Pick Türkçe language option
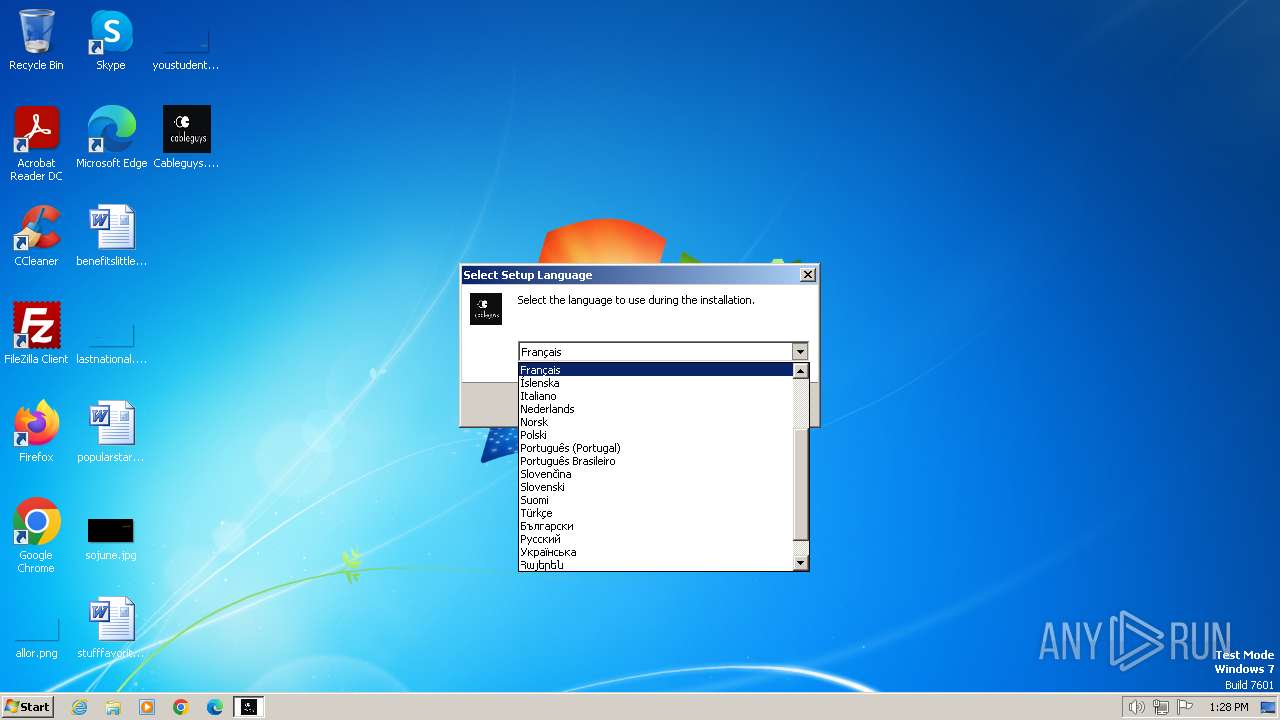Screen dimensions: 1280x720 [x=655, y=513]
